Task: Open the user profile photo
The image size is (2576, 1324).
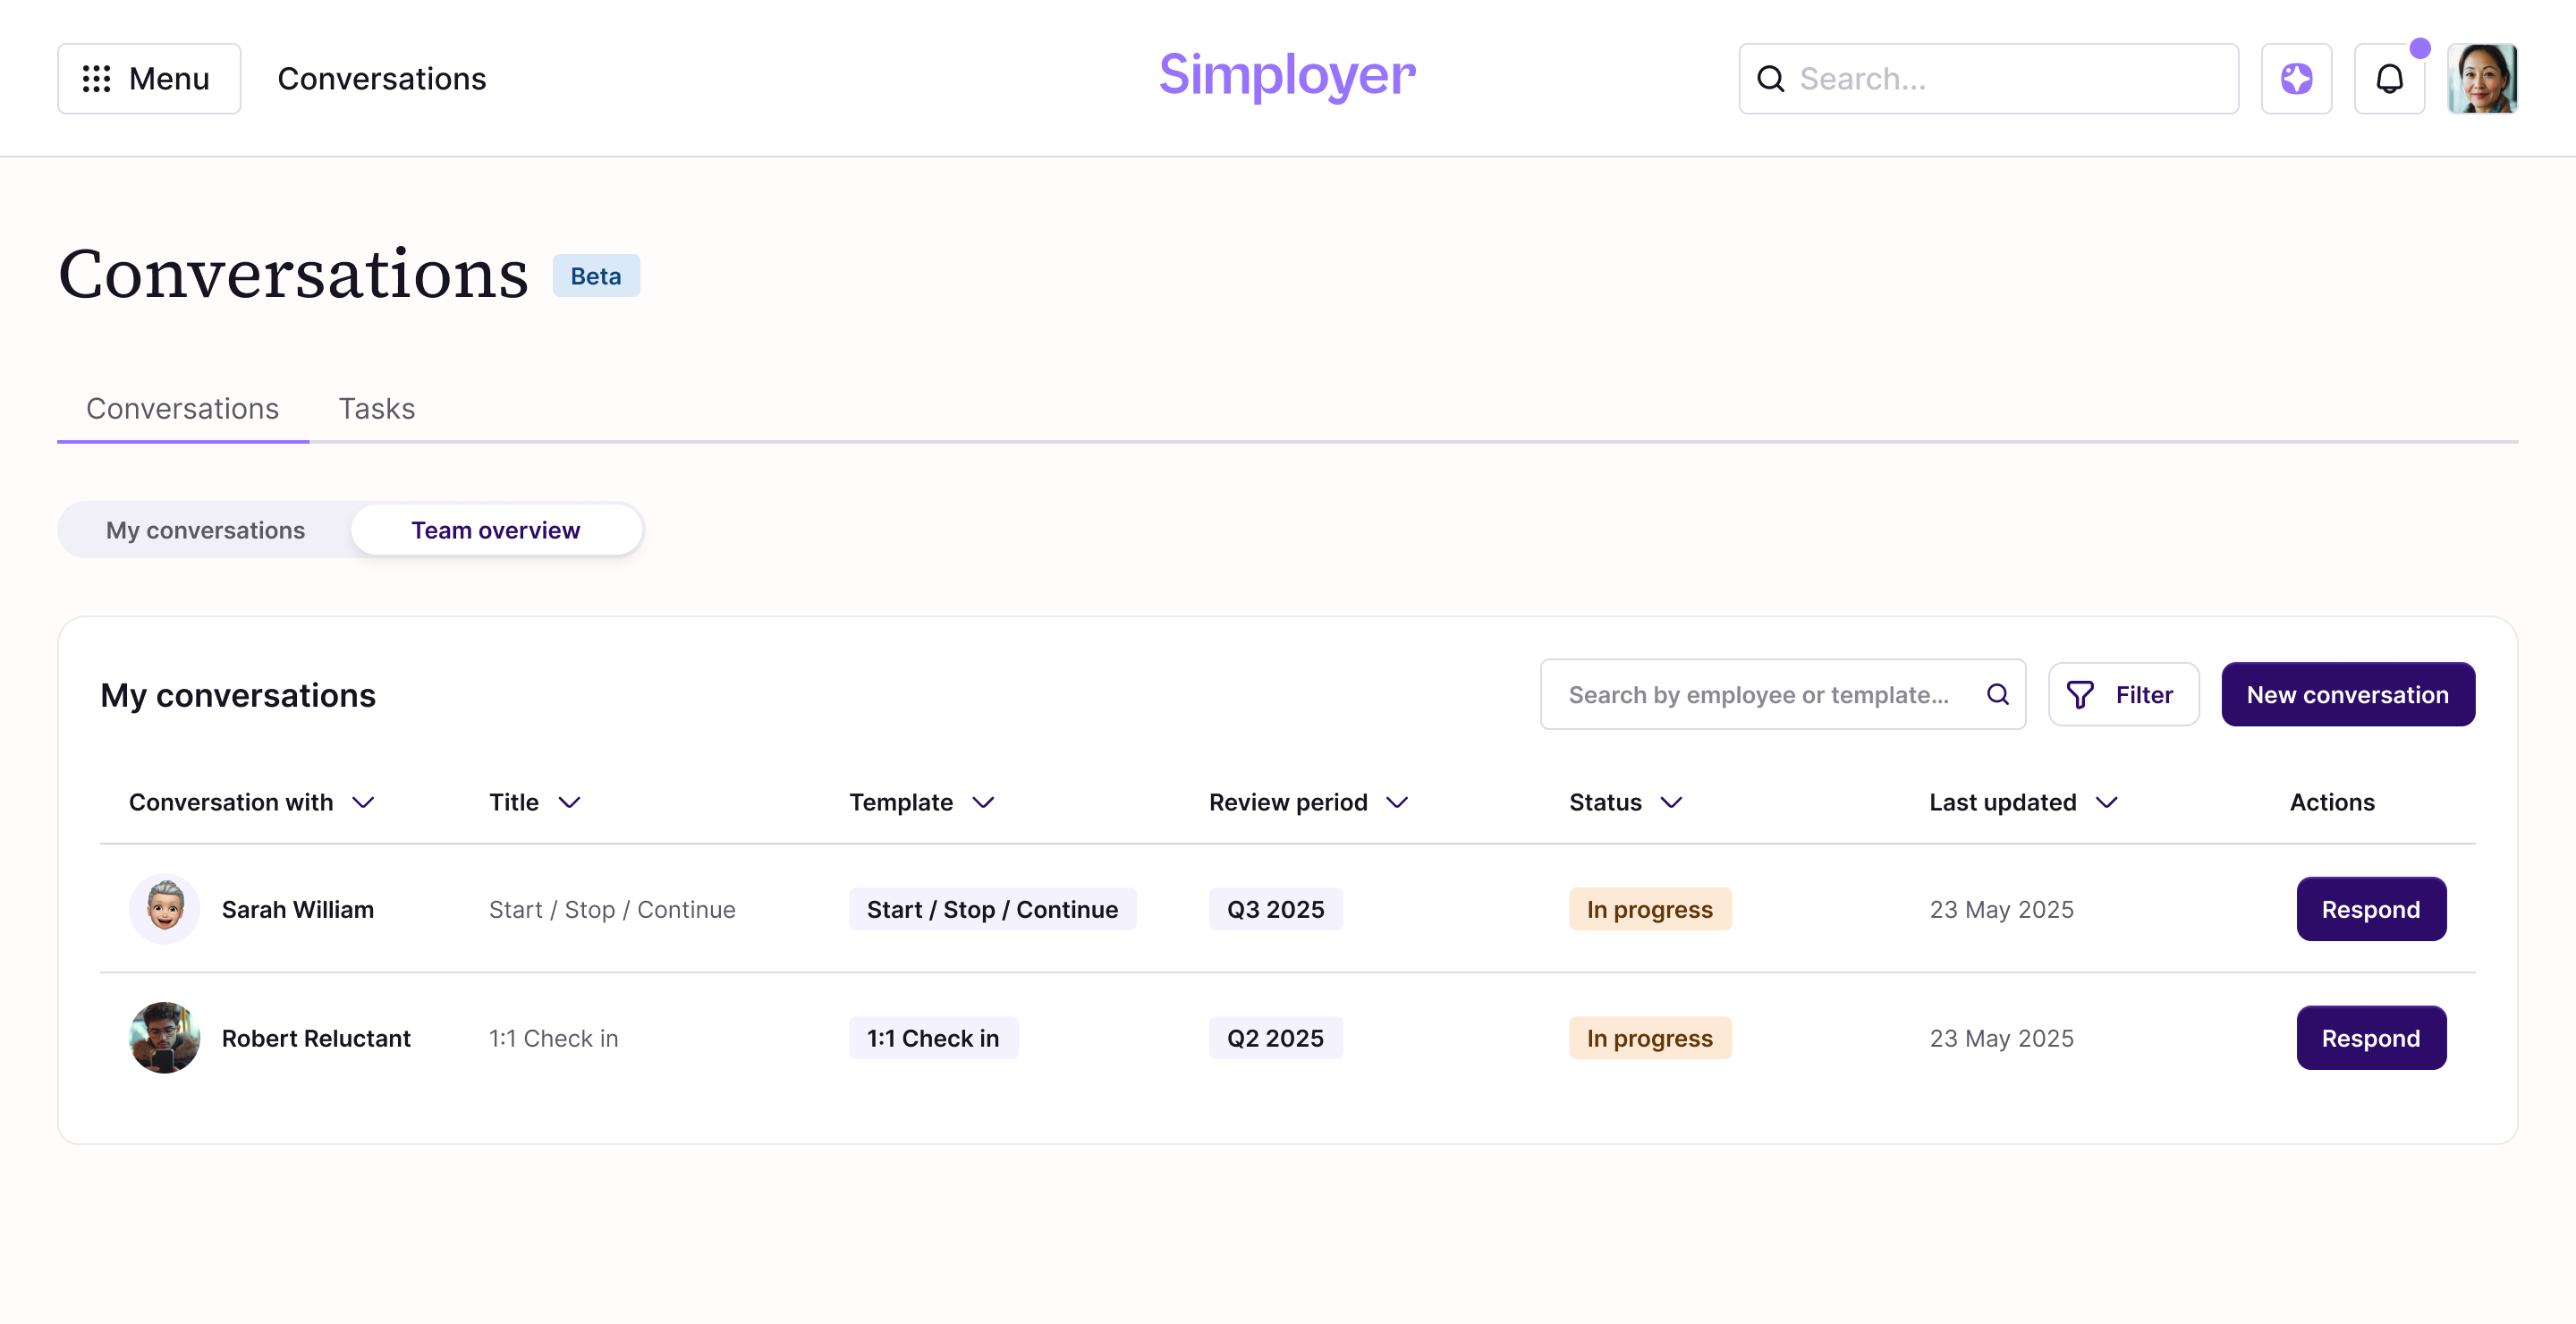Action: click(2481, 78)
